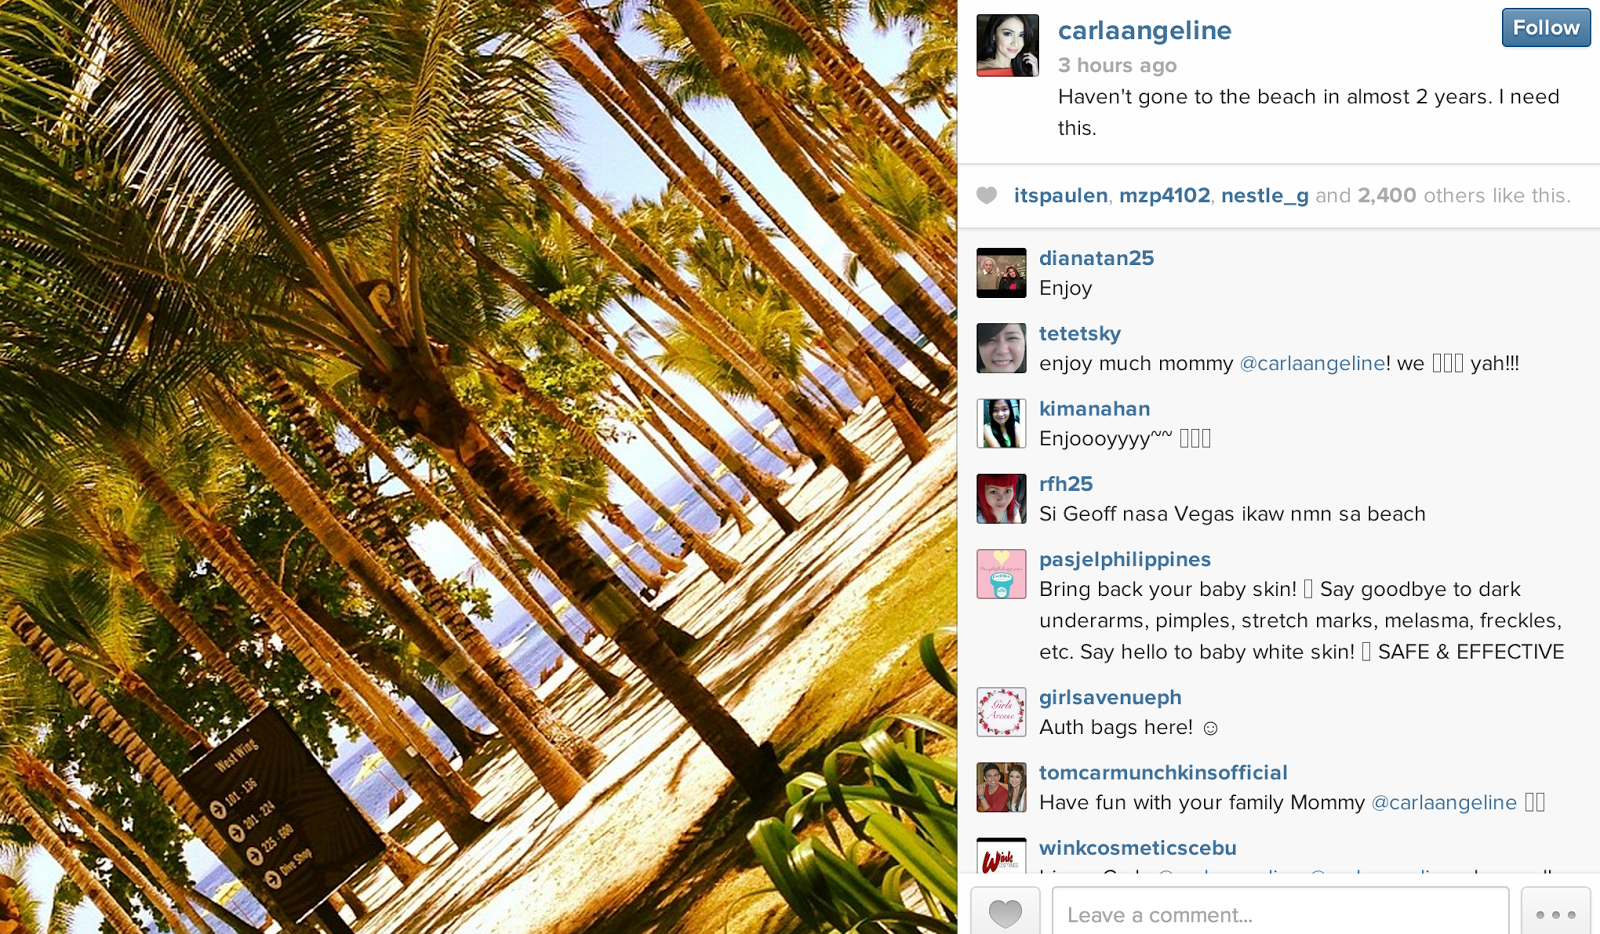
Task: Click the beach palm trees photo
Action: coord(478,467)
